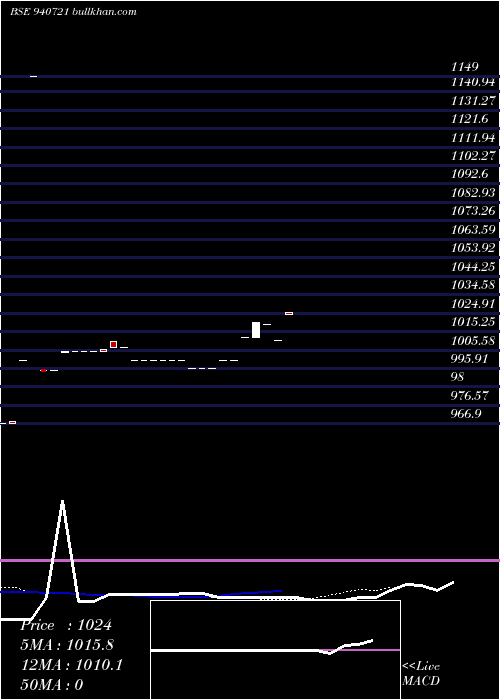Click the 1092.6 price level label
Screen dimensions: 500x700
pos(469,174)
